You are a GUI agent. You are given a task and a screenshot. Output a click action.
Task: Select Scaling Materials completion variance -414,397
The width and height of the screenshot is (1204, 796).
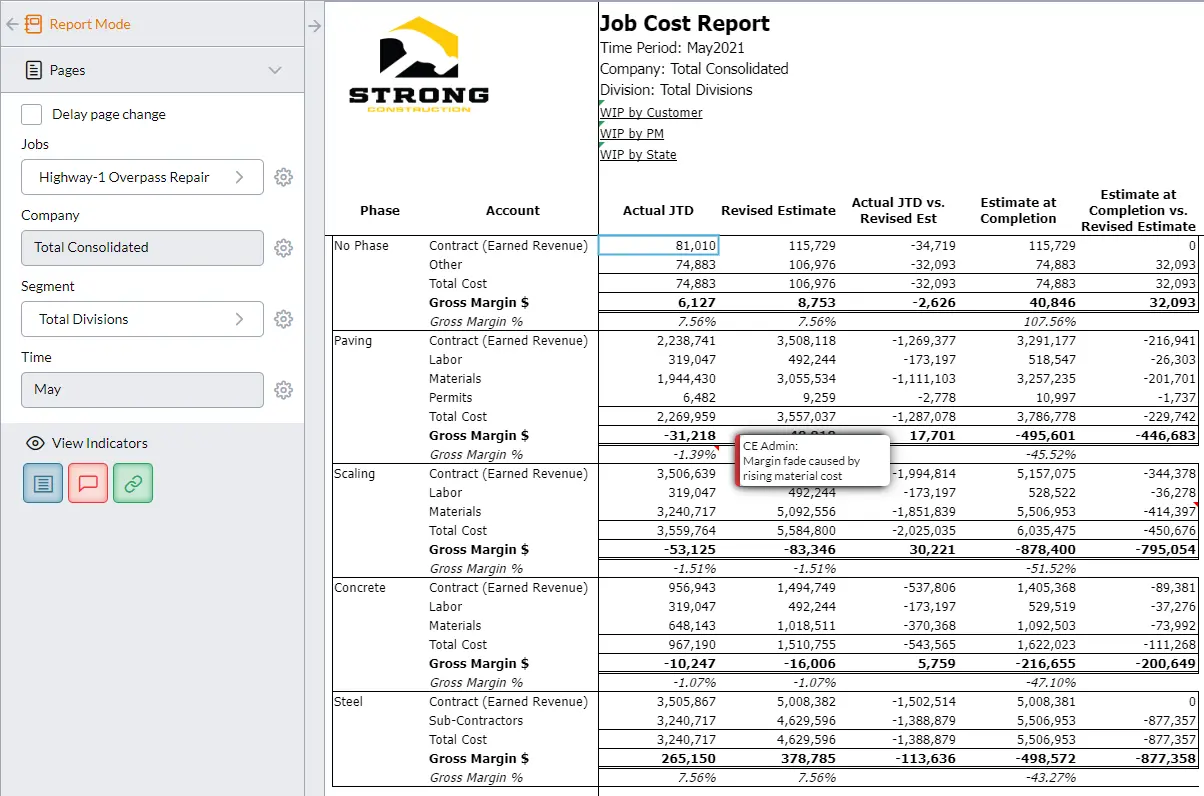tap(1138, 512)
